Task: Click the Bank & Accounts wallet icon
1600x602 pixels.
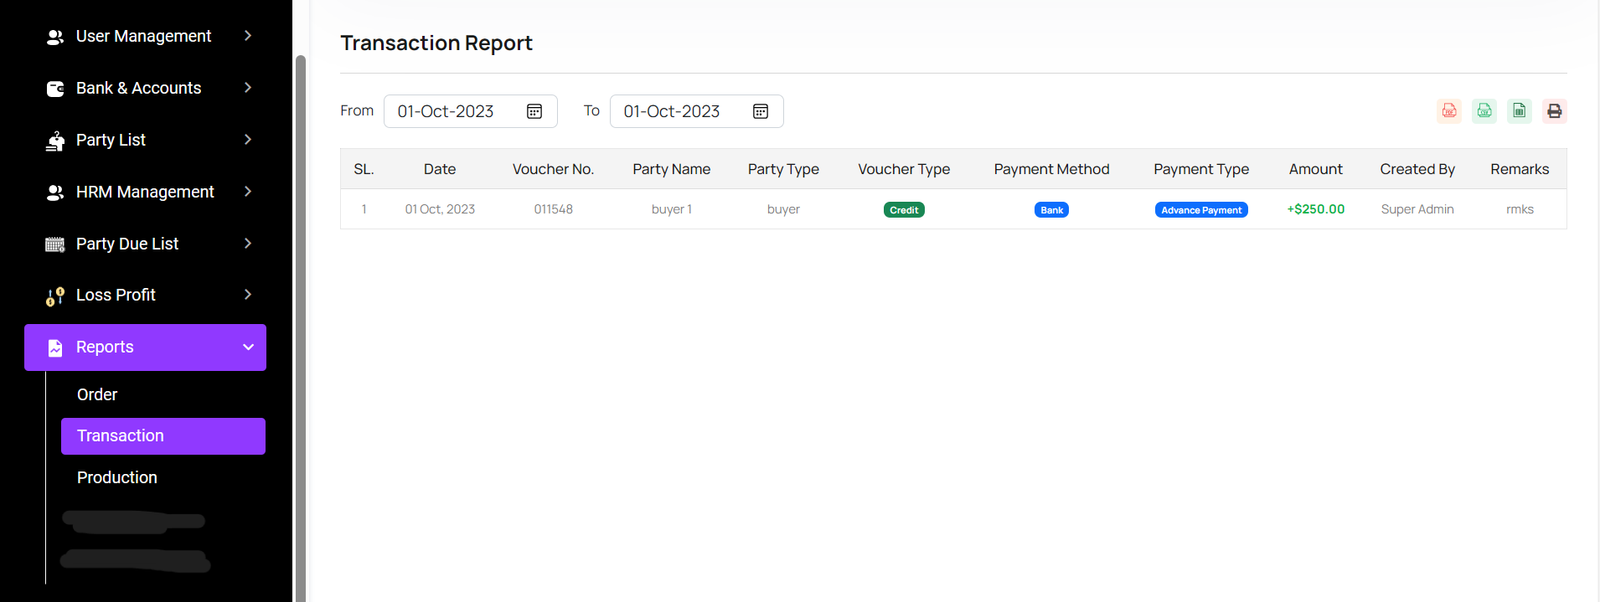Action: (x=55, y=89)
